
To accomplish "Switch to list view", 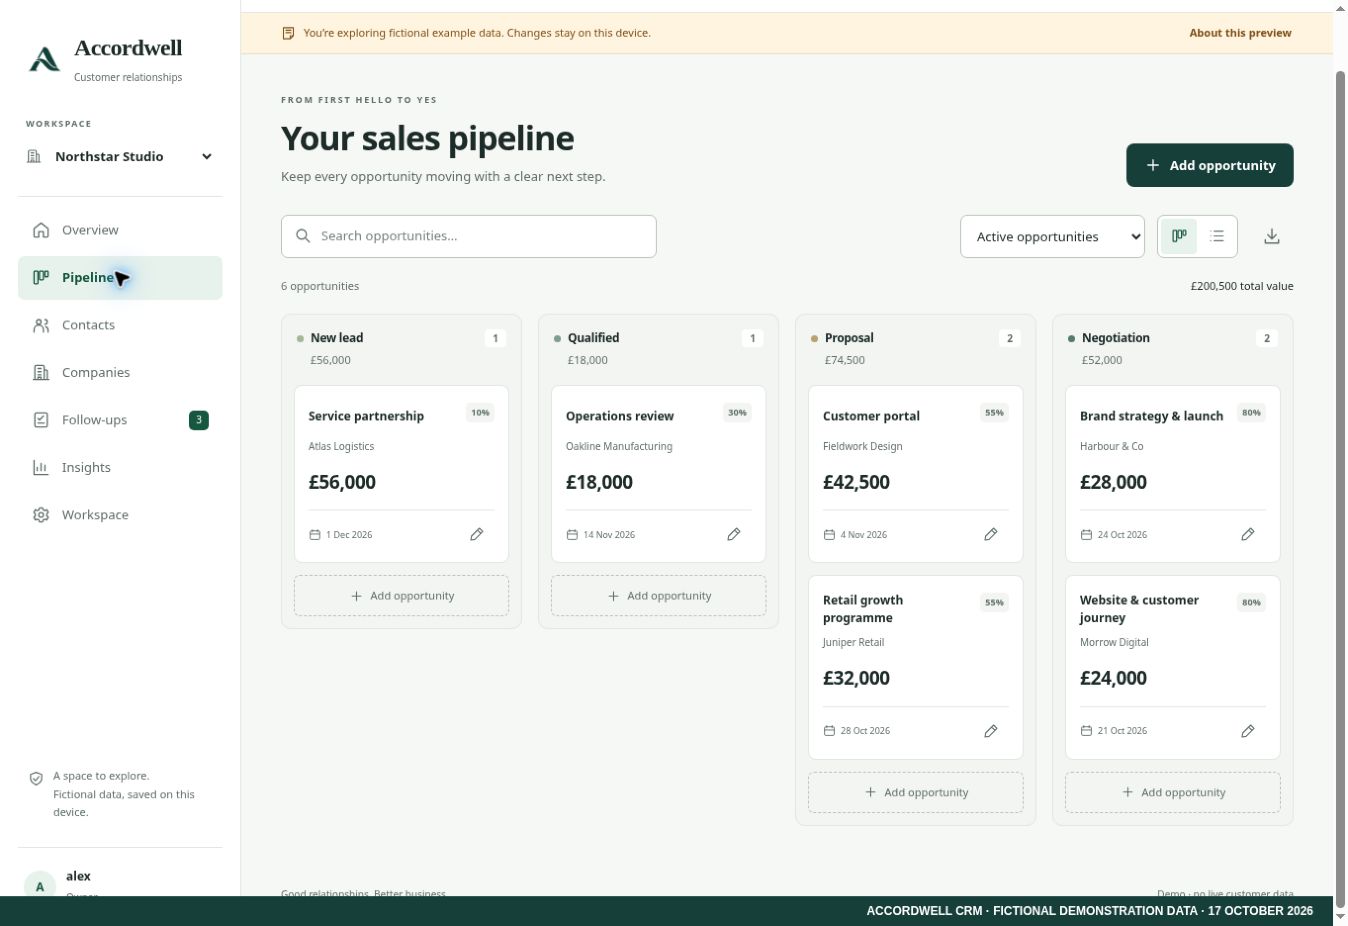I will click(x=1217, y=236).
